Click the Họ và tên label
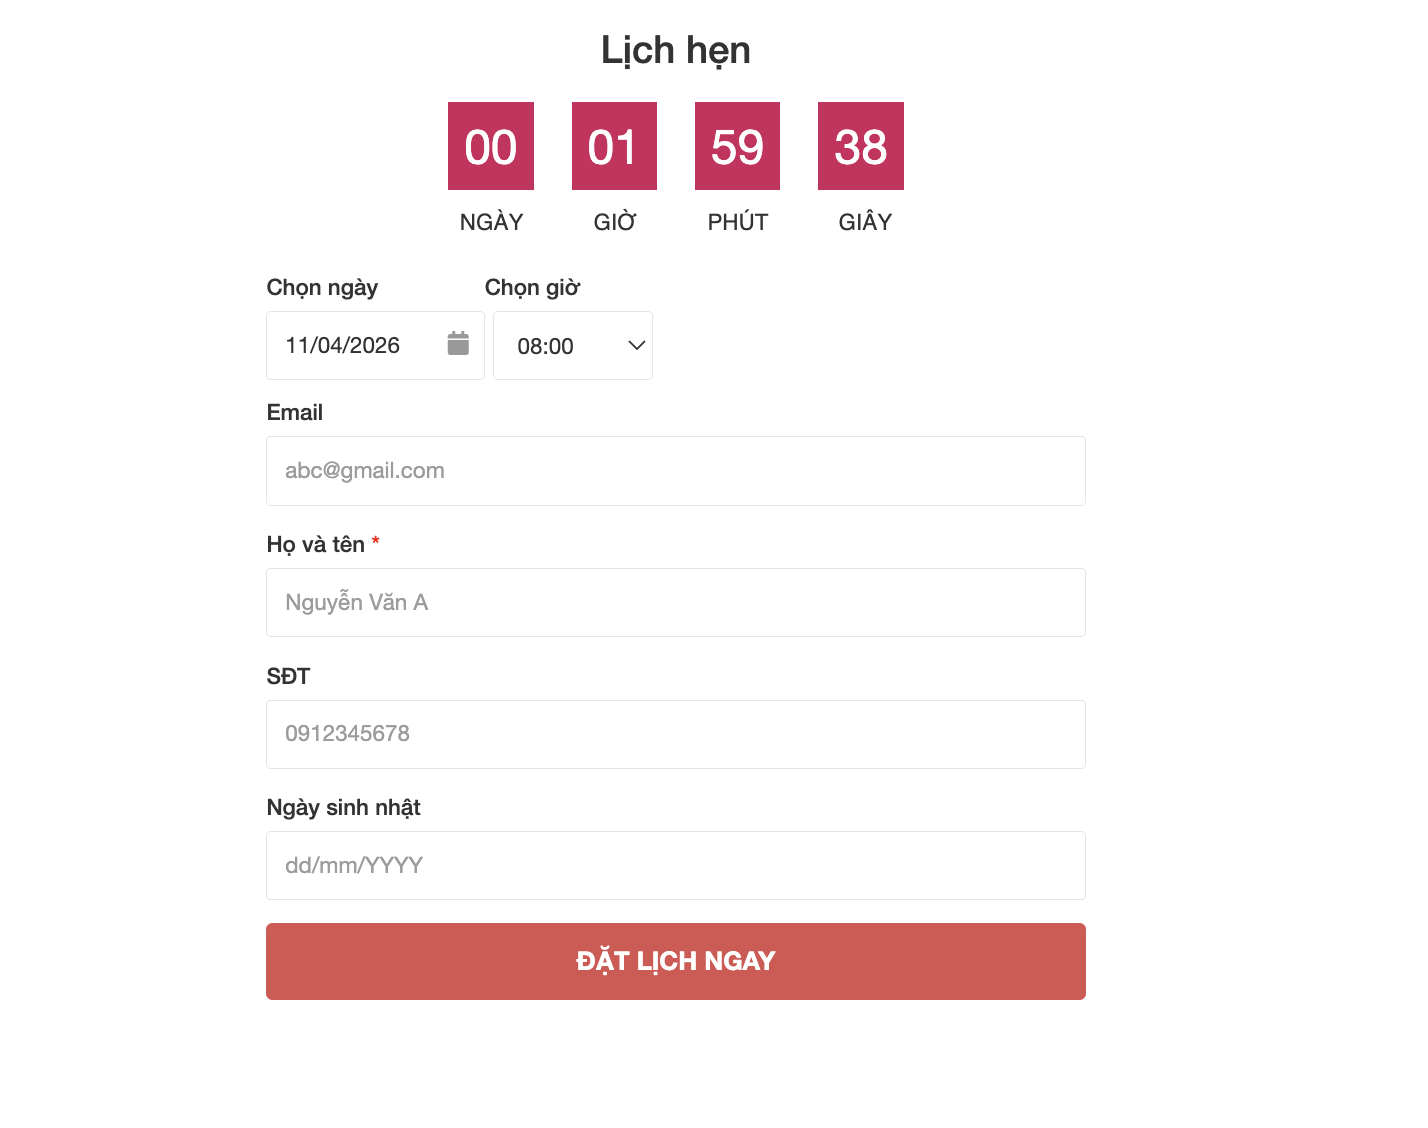This screenshot has height=1128, width=1428. [315, 545]
